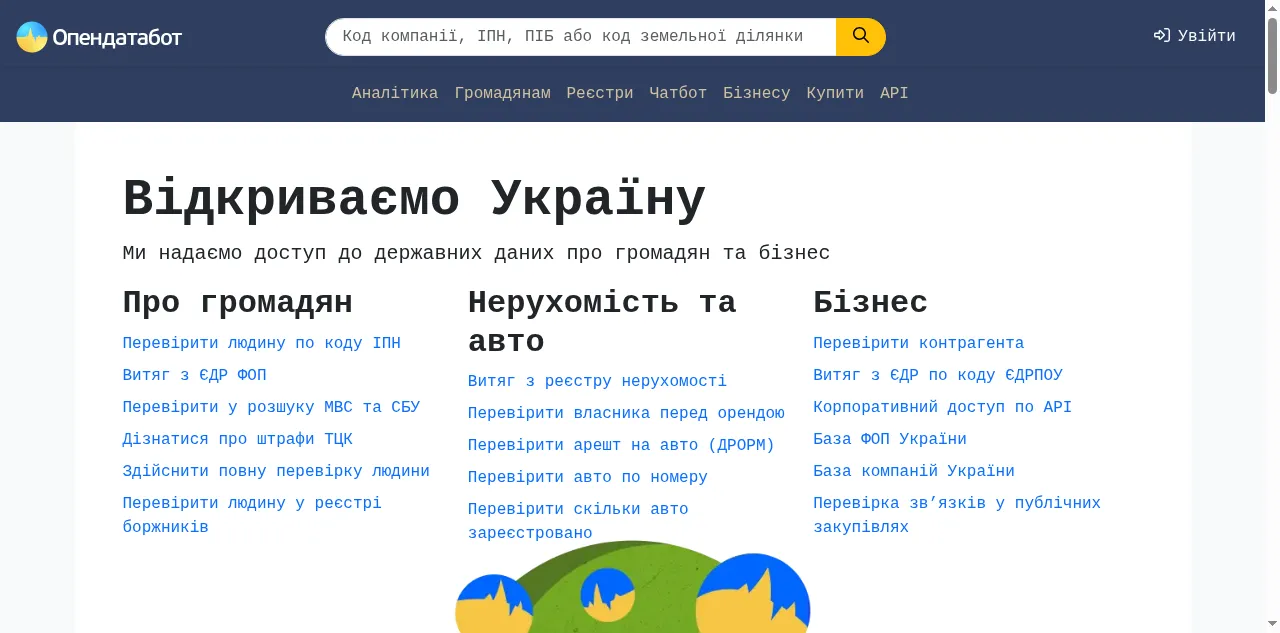The height and width of the screenshot is (633, 1280).
Task: Open Витяг з ЄДР по коду ЄДРПОУ
Action: pyautogui.click(x=938, y=375)
